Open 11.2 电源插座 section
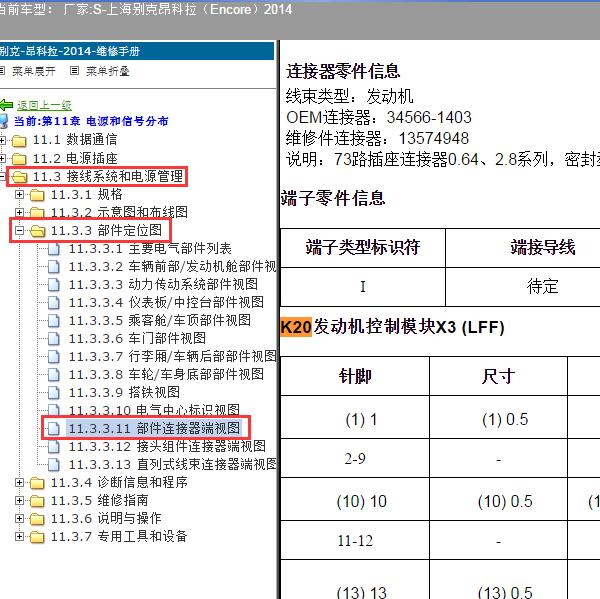Screen dimensions: 600x599 coord(75,158)
